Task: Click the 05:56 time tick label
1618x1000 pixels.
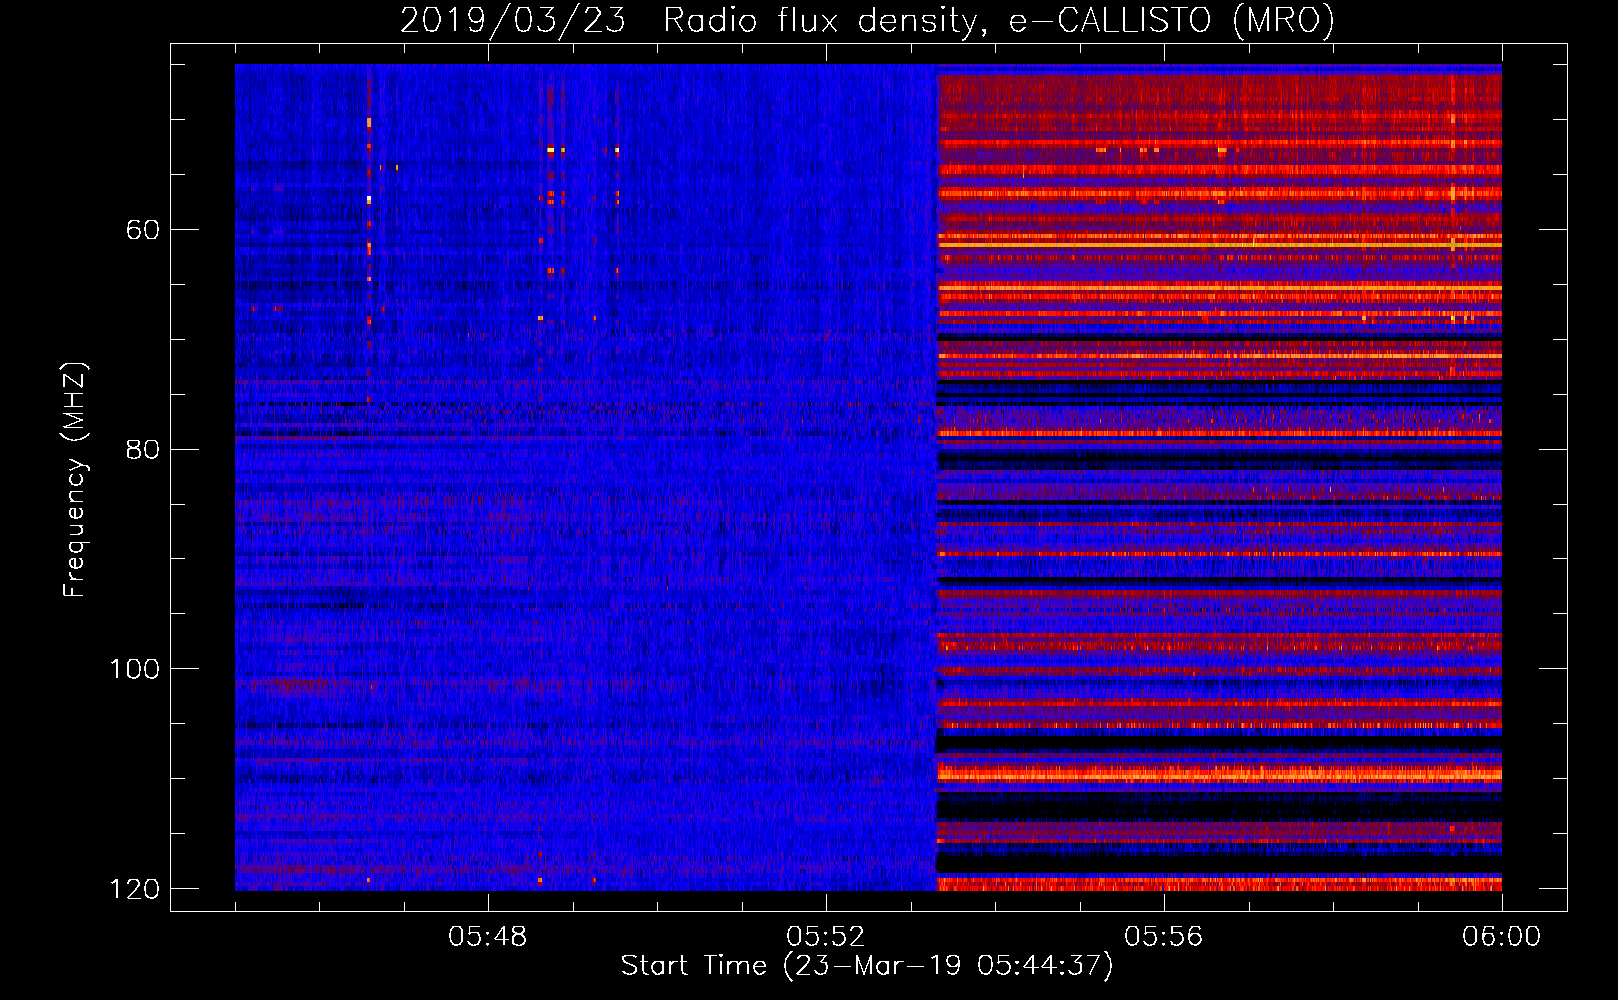Action: 1164,937
